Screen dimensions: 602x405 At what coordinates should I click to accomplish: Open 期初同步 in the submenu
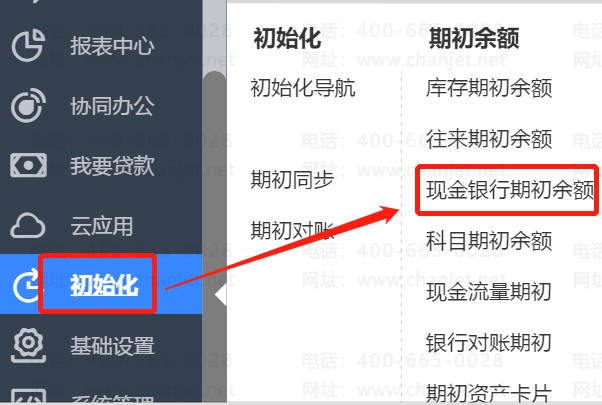point(292,180)
